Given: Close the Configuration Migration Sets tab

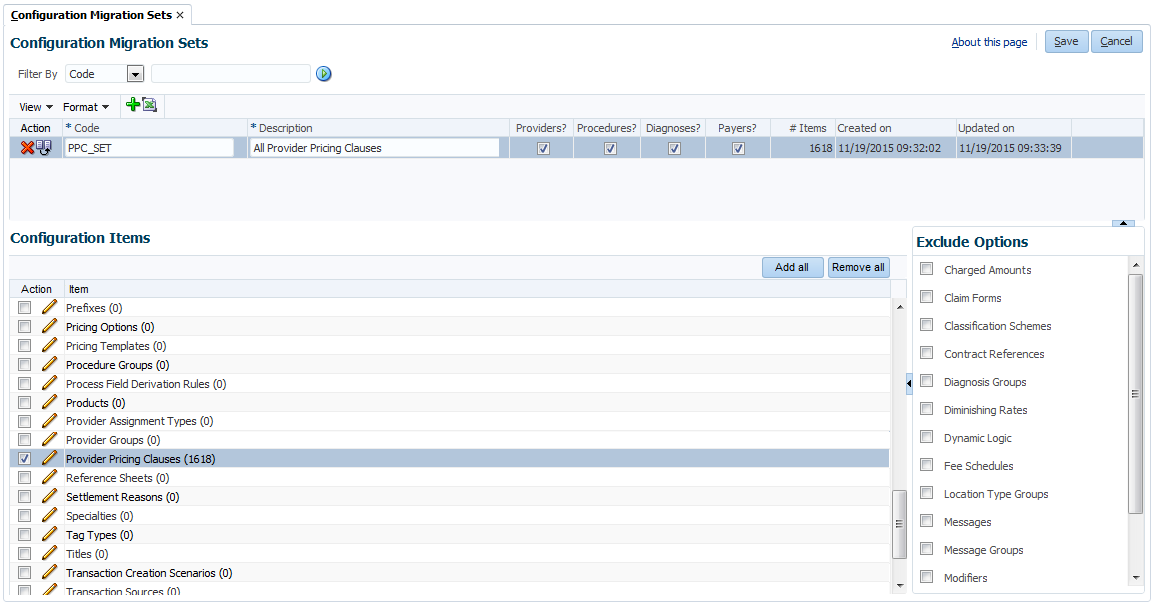Looking at the screenshot, I should click(x=180, y=15).
